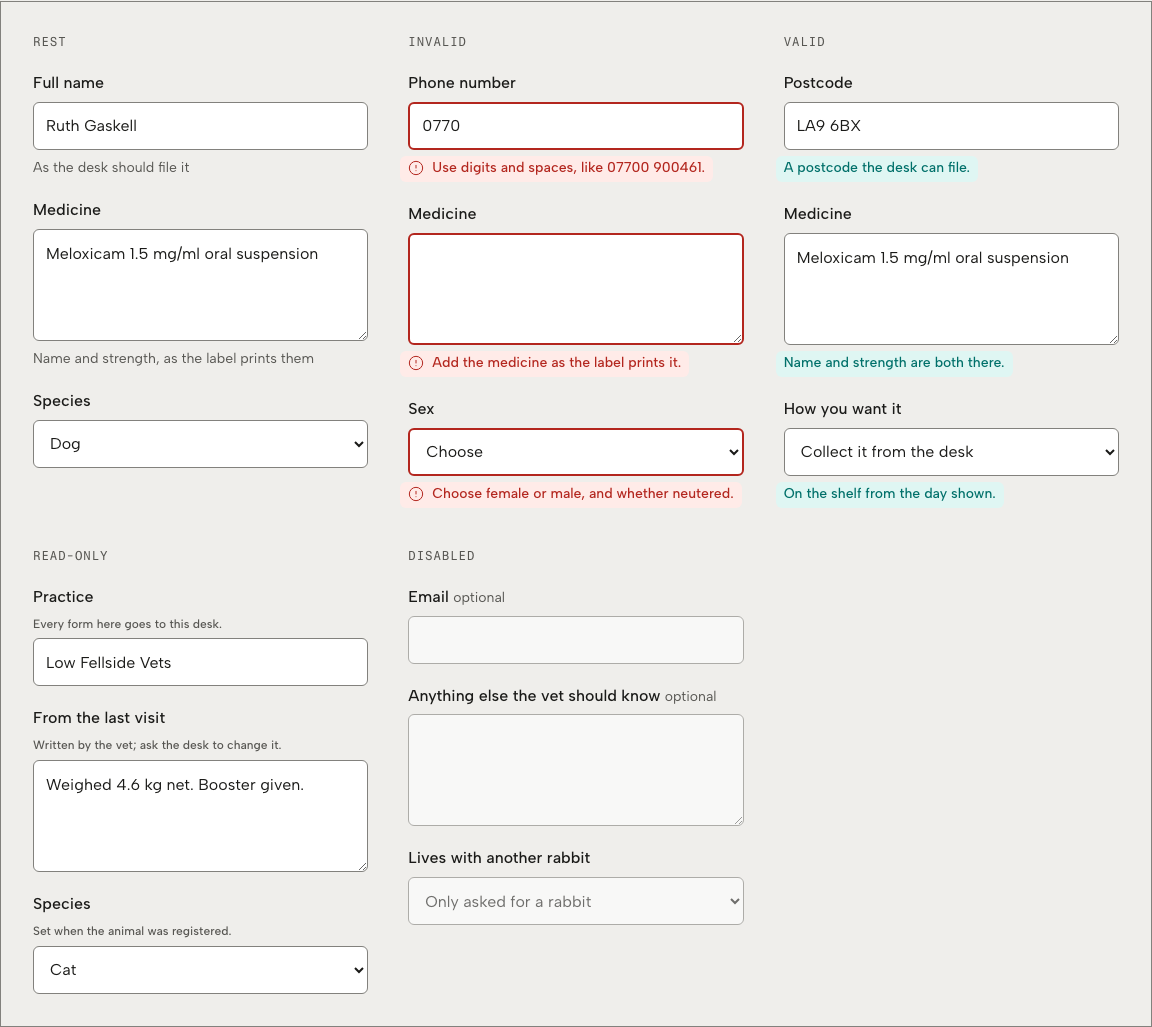Click the alert icon beside the Sex error message
The width and height of the screenshot is (1152, 1027).
416,494
